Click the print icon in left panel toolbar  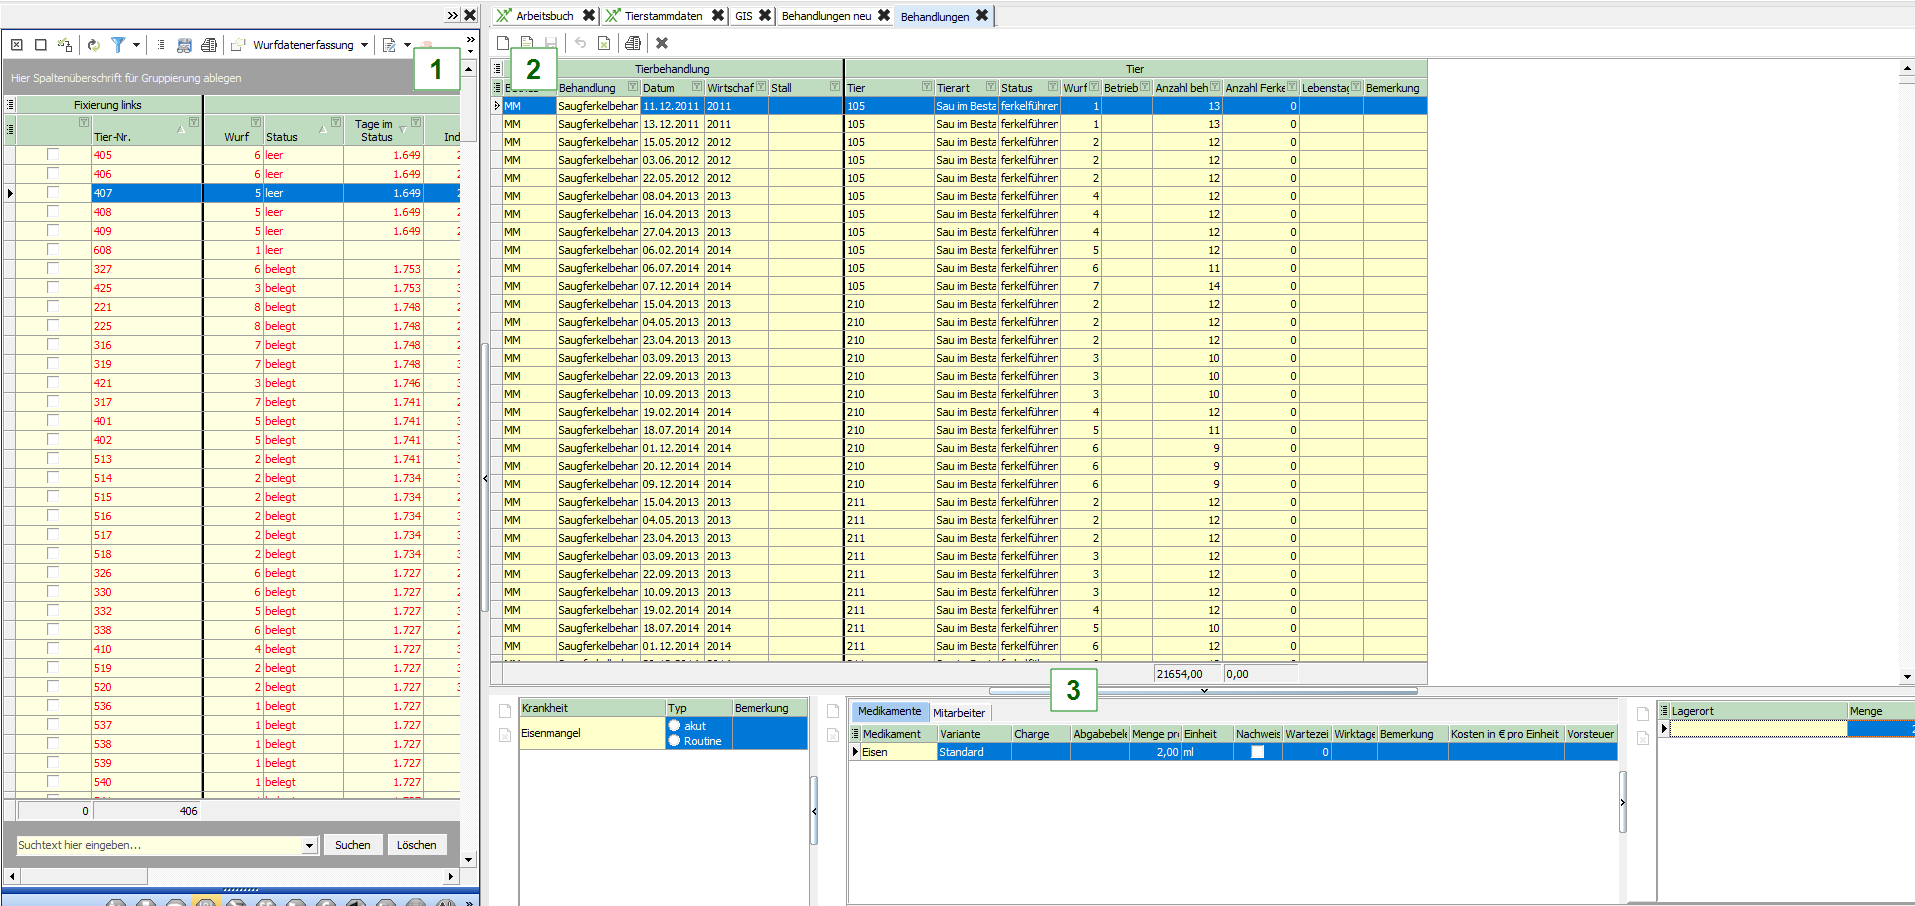point(208,45)
